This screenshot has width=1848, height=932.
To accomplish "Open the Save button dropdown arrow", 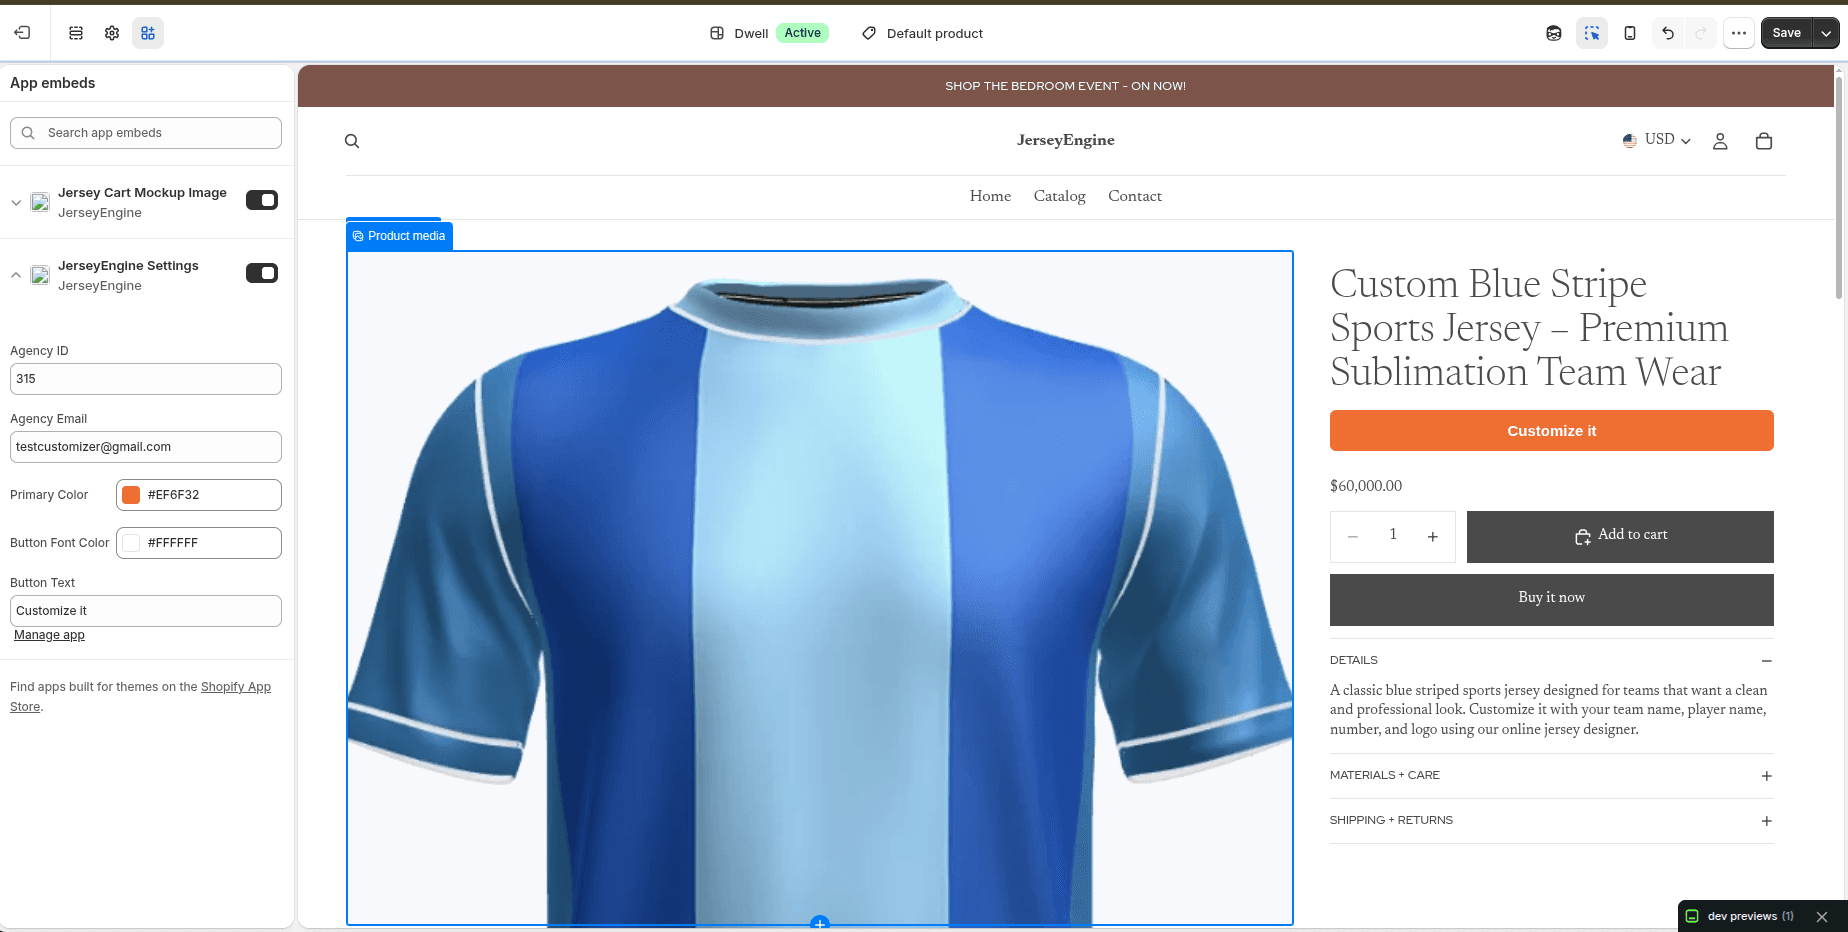I will 1827,33.
